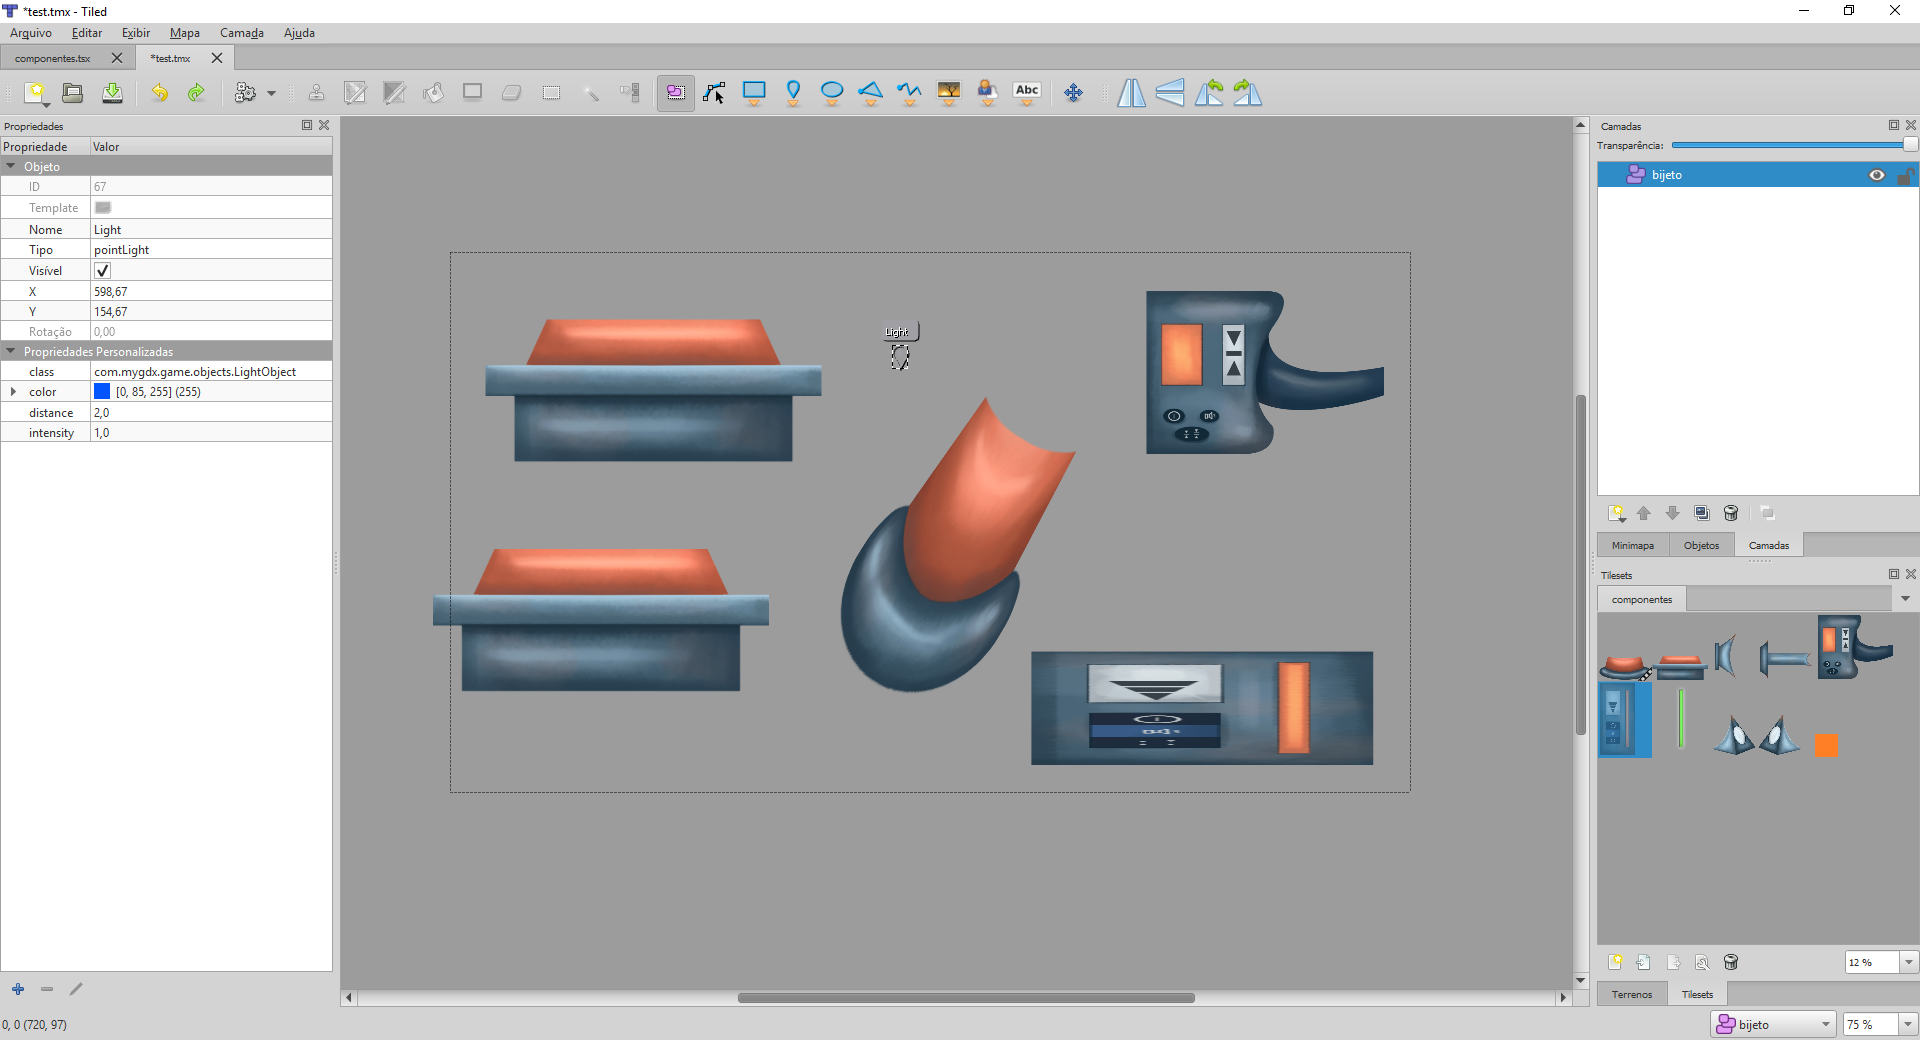Open a file with the folder icon

point(73,93)
